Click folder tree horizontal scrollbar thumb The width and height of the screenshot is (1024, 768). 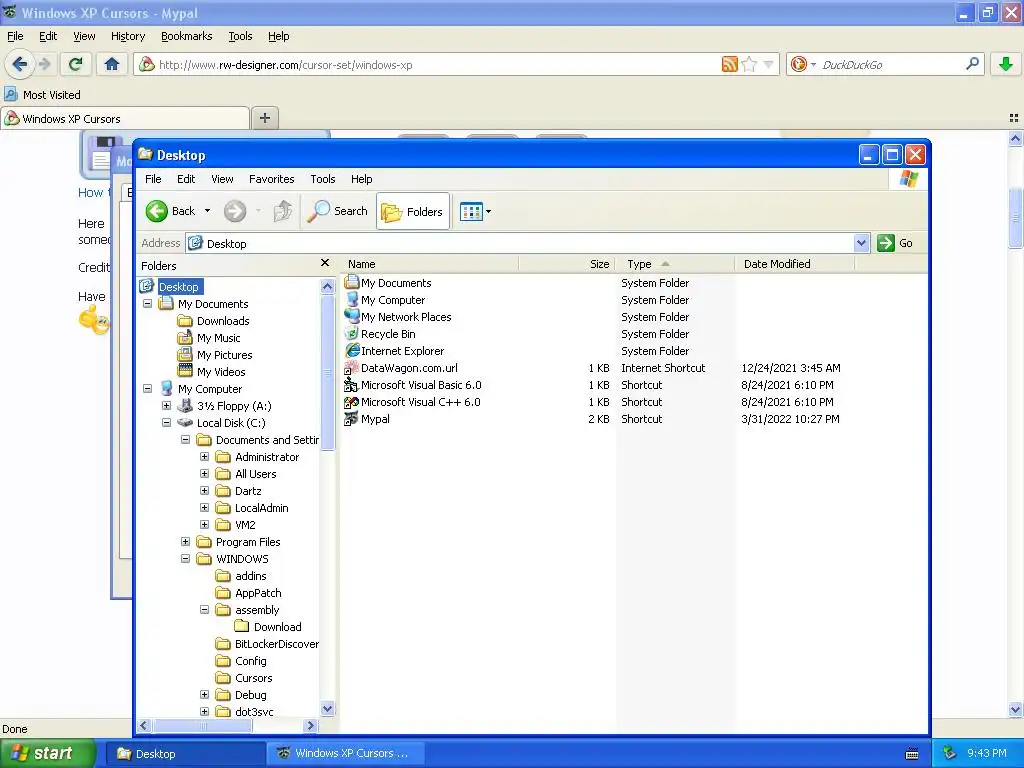click(202, 726)
